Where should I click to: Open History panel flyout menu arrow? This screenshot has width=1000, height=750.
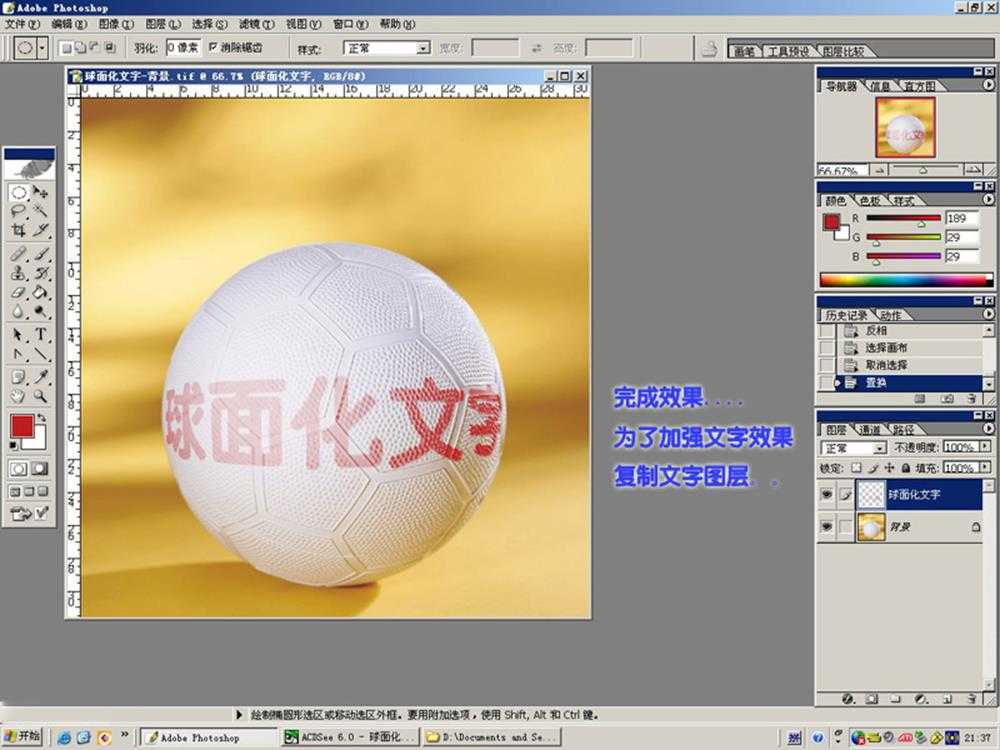[x=989, y=314]
